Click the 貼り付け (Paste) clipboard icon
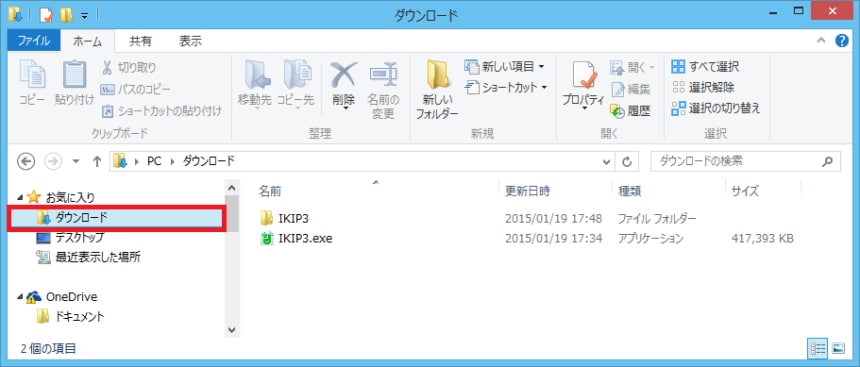The height and width of the screenshot is (367, 860). coord(74,83)
